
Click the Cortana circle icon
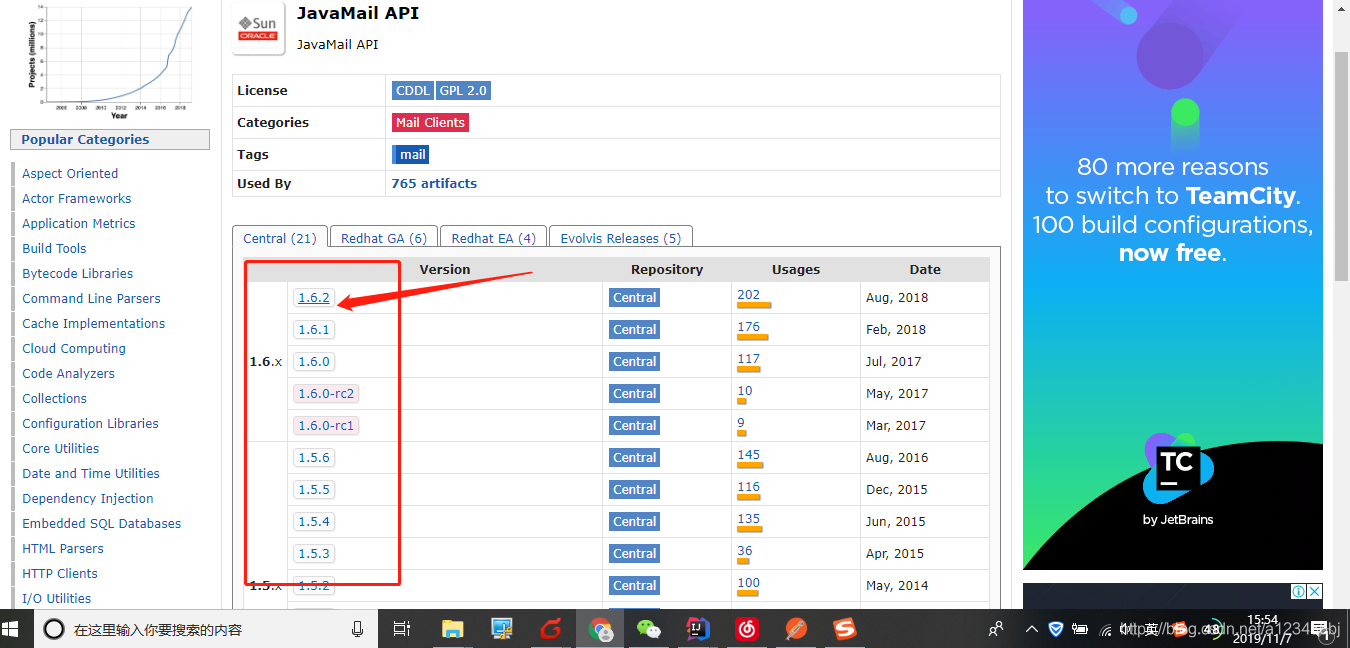(55, 629)
